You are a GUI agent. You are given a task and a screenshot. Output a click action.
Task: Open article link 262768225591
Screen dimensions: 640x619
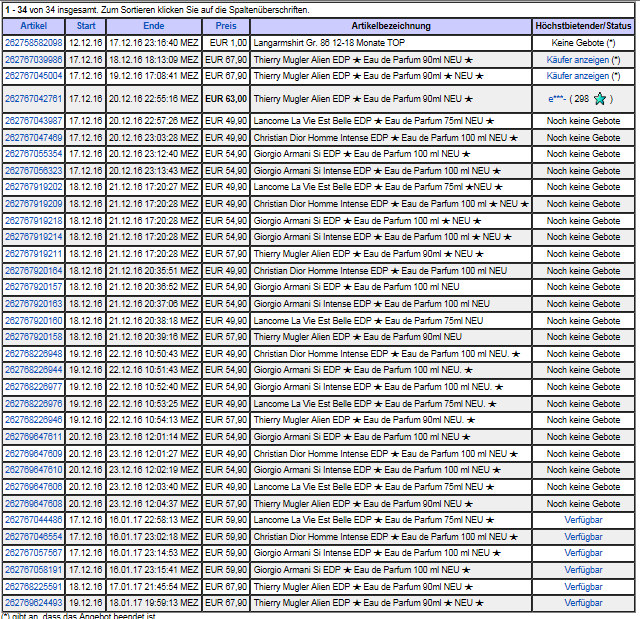[x=33, y=587]
